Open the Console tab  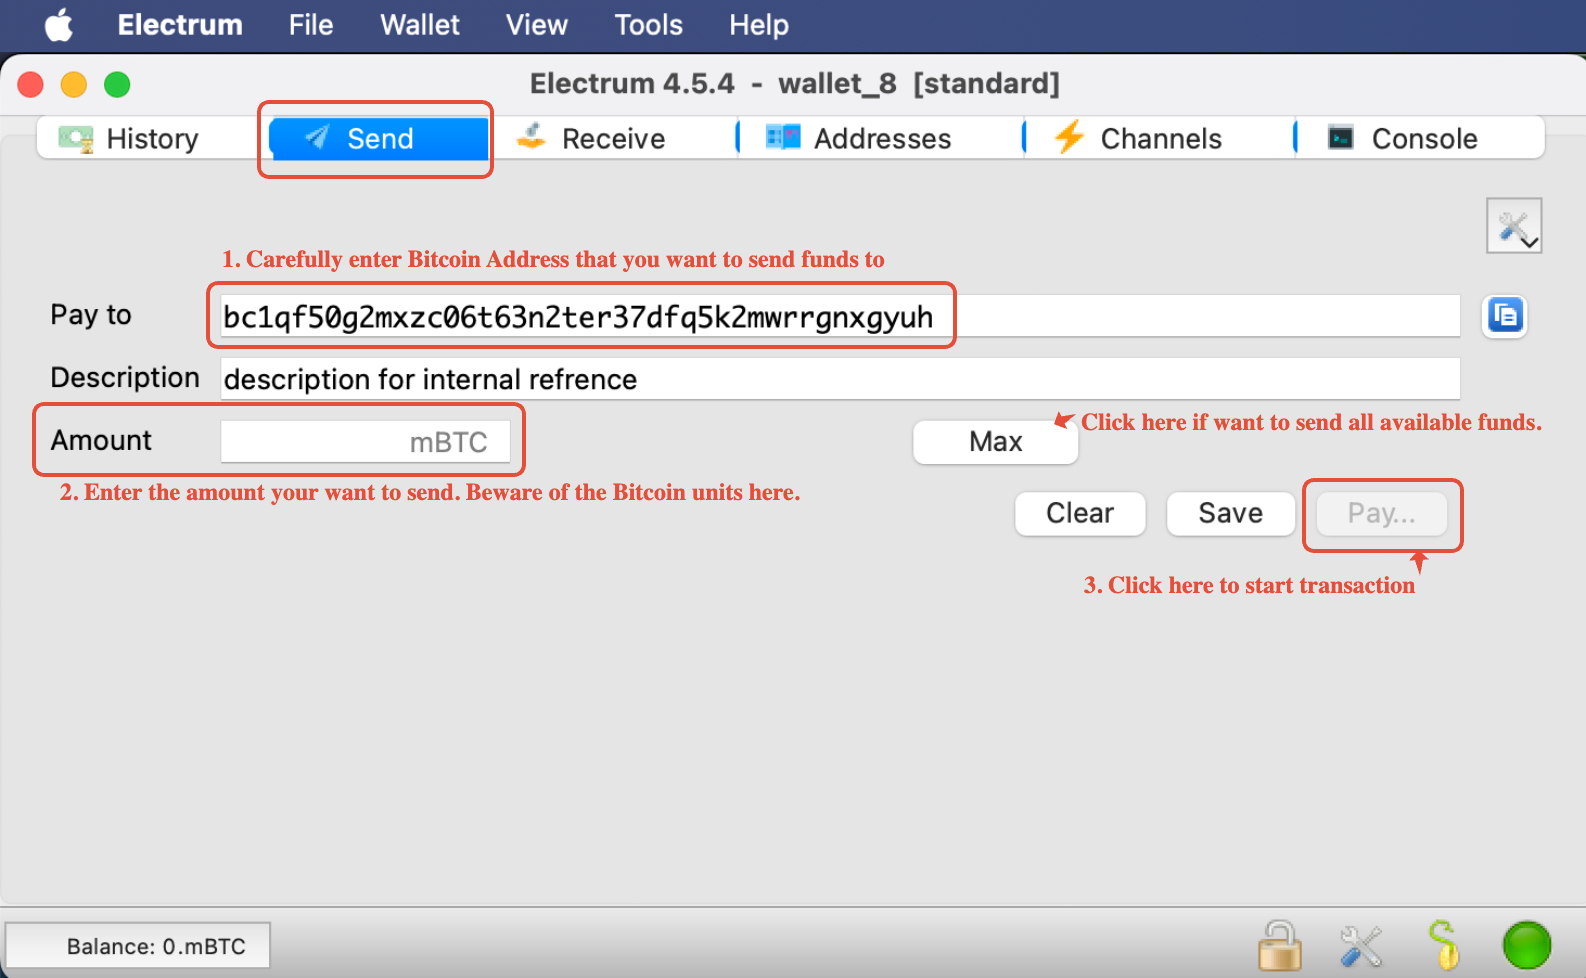pos(1420,138)
